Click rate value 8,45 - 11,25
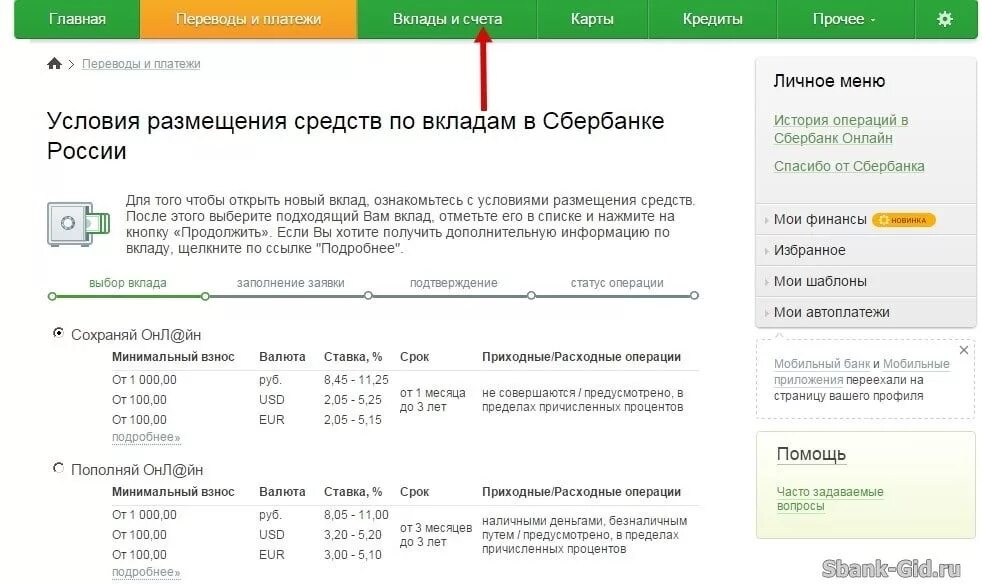 356,380
